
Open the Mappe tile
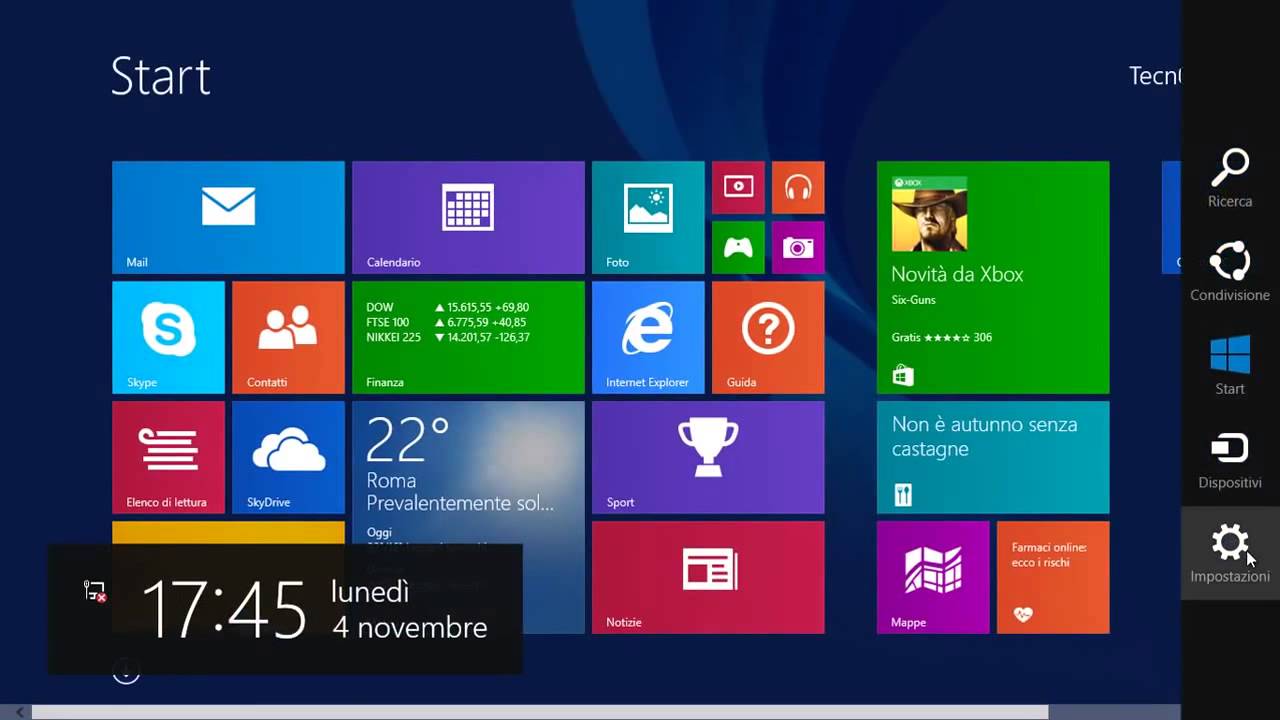[x=933, y=577]
